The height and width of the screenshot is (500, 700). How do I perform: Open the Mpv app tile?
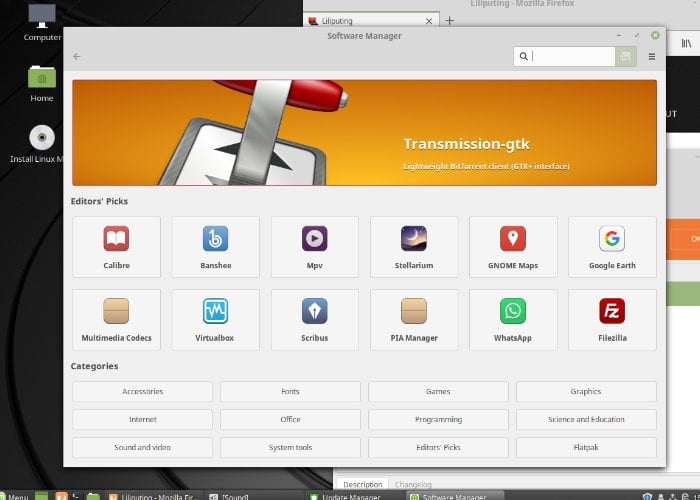coord(314,247)
